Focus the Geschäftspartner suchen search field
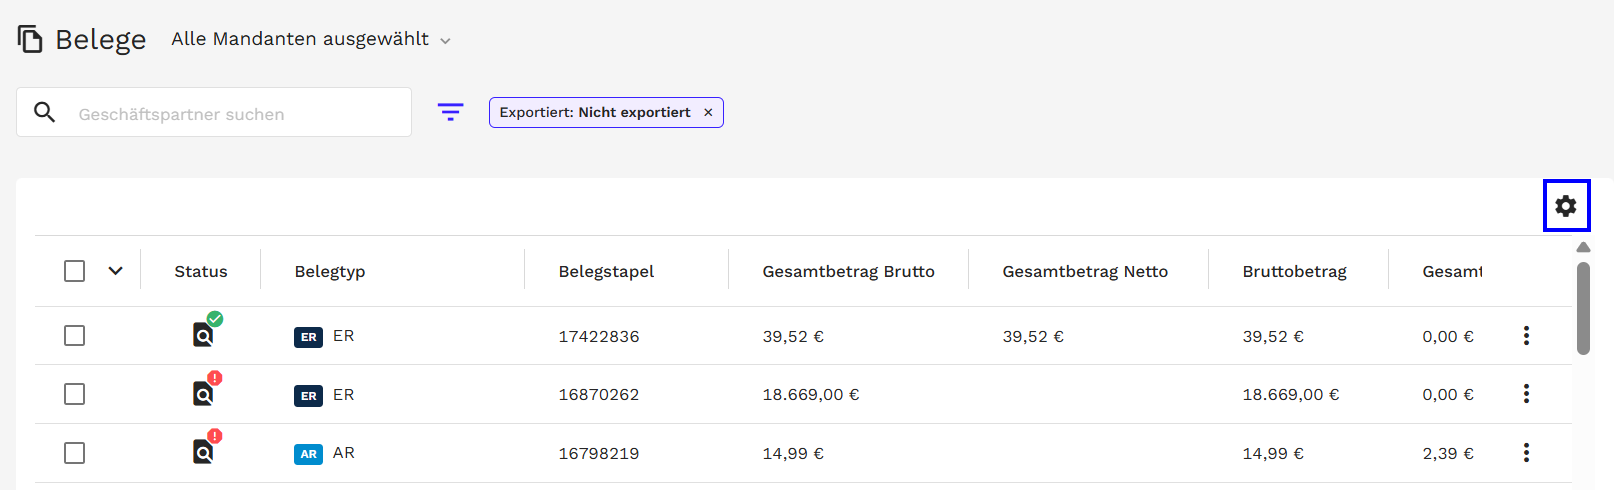This screenshot has height=490, width=1614. coord(230,113)
